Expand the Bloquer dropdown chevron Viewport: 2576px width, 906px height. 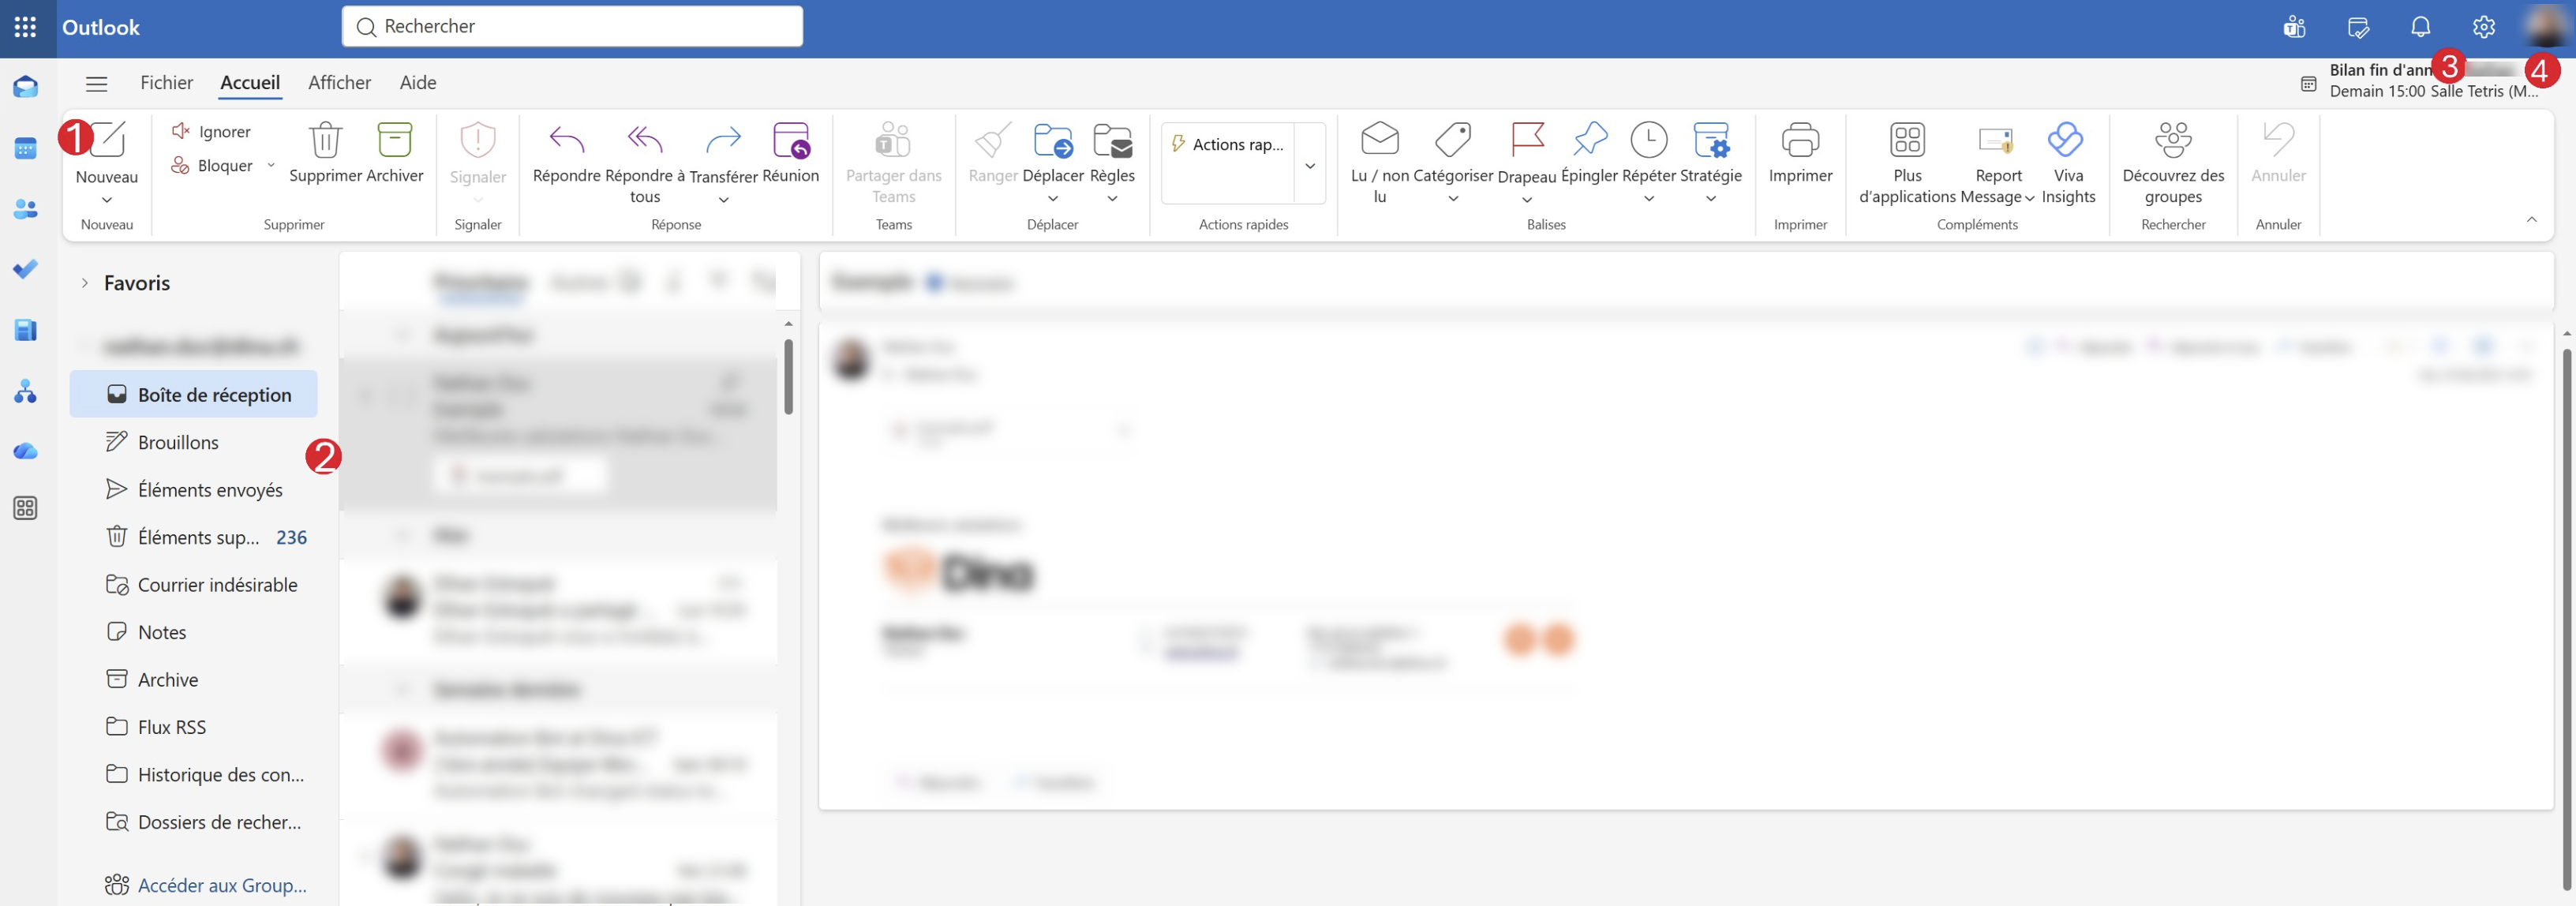tap(270, 165)
